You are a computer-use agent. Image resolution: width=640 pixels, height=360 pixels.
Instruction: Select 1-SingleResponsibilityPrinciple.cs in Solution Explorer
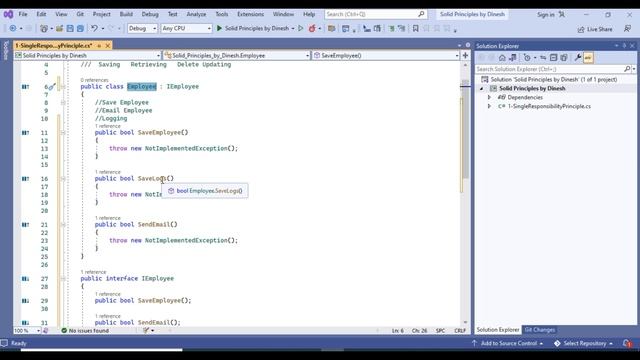point(549,106)
